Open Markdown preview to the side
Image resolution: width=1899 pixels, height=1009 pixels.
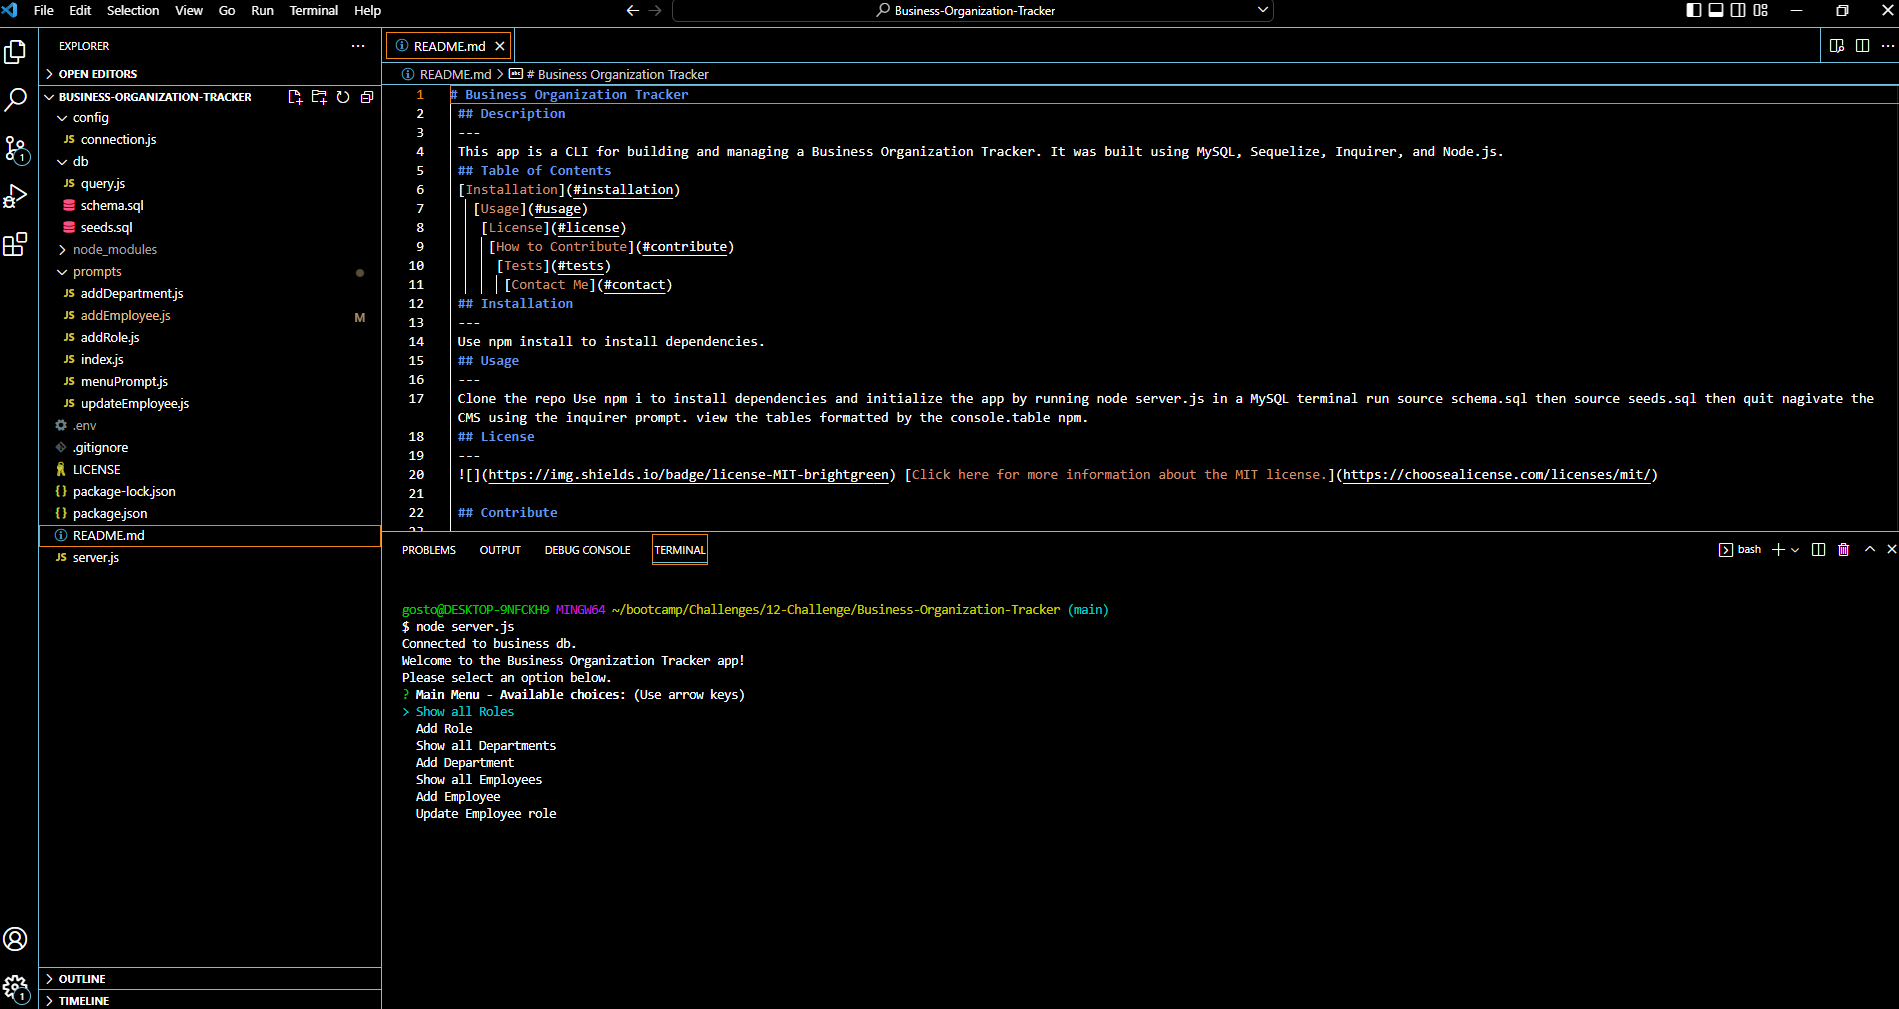(x=1836, y=45)
